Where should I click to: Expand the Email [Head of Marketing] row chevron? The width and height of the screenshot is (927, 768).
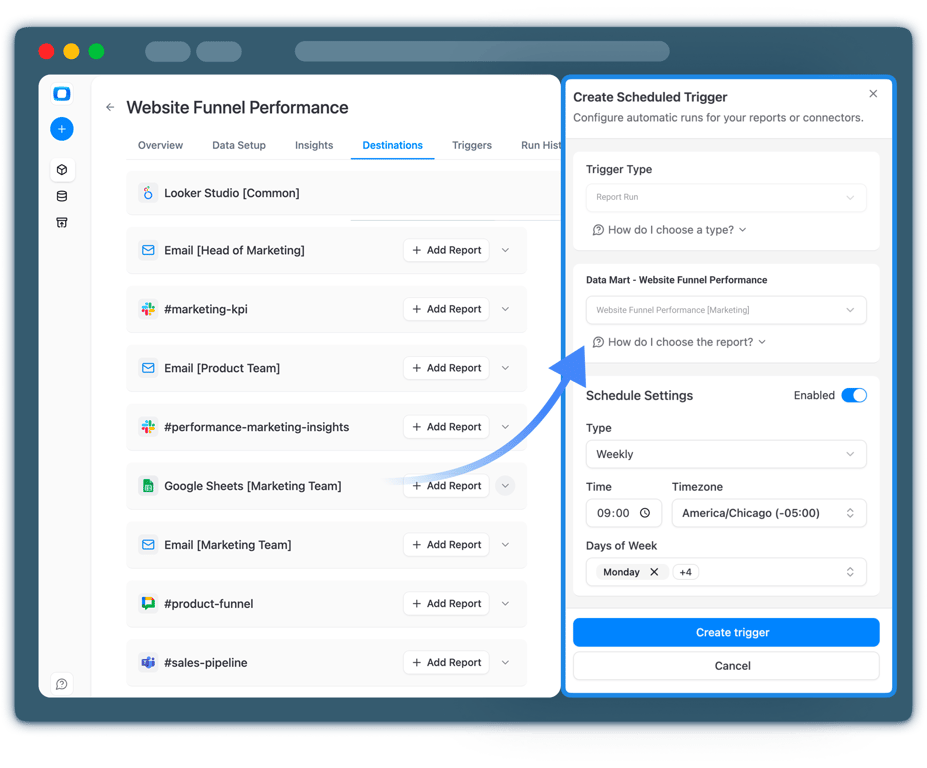tap(505, 250)
